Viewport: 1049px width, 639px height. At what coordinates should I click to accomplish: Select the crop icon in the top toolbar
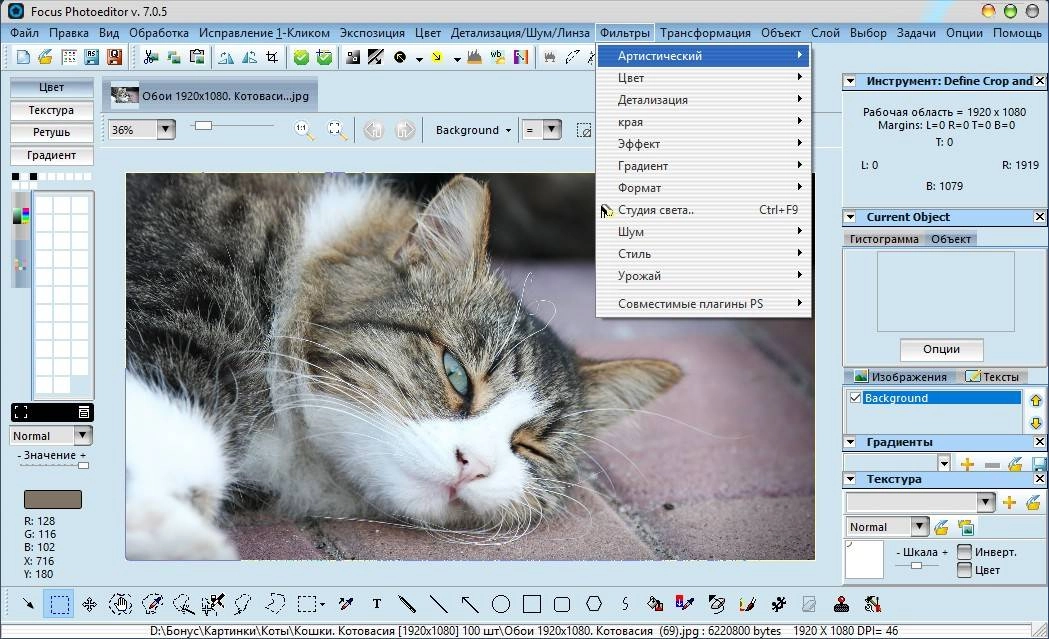pyautogui.click(x=272, y=58)
